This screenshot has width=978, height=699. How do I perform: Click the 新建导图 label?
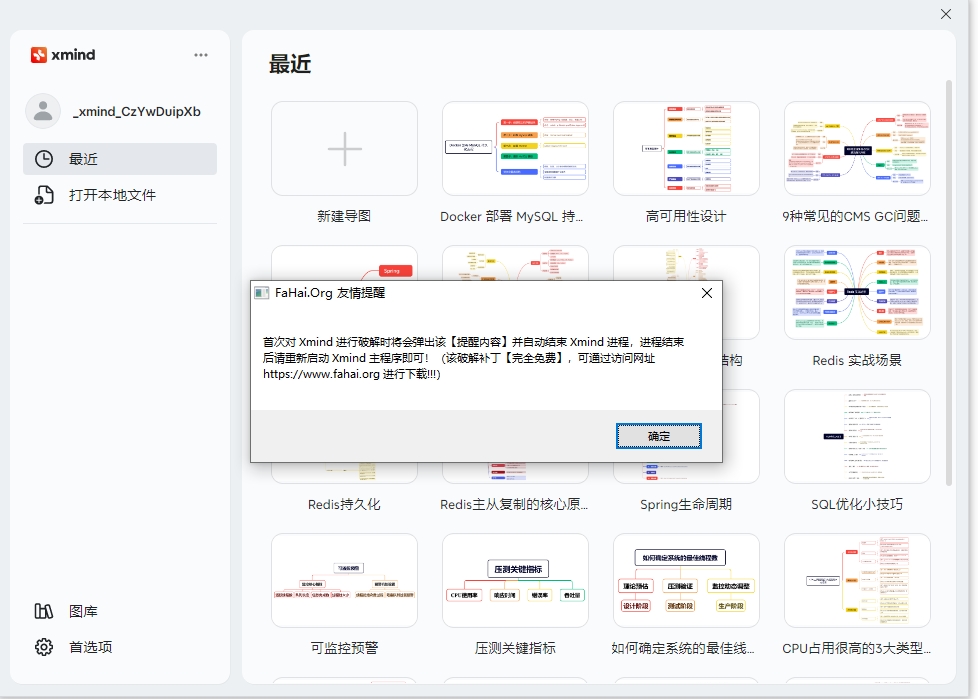point(344,216)
